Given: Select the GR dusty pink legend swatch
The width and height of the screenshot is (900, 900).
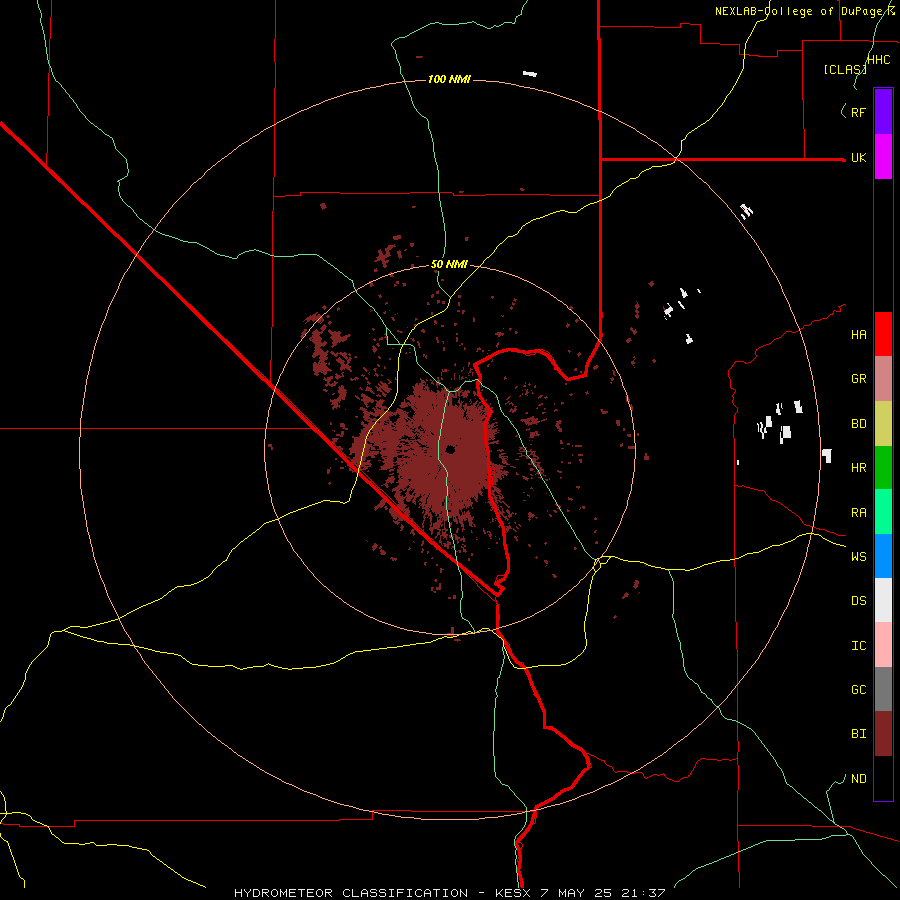Looking at the screenshot, I should point(883,379).
